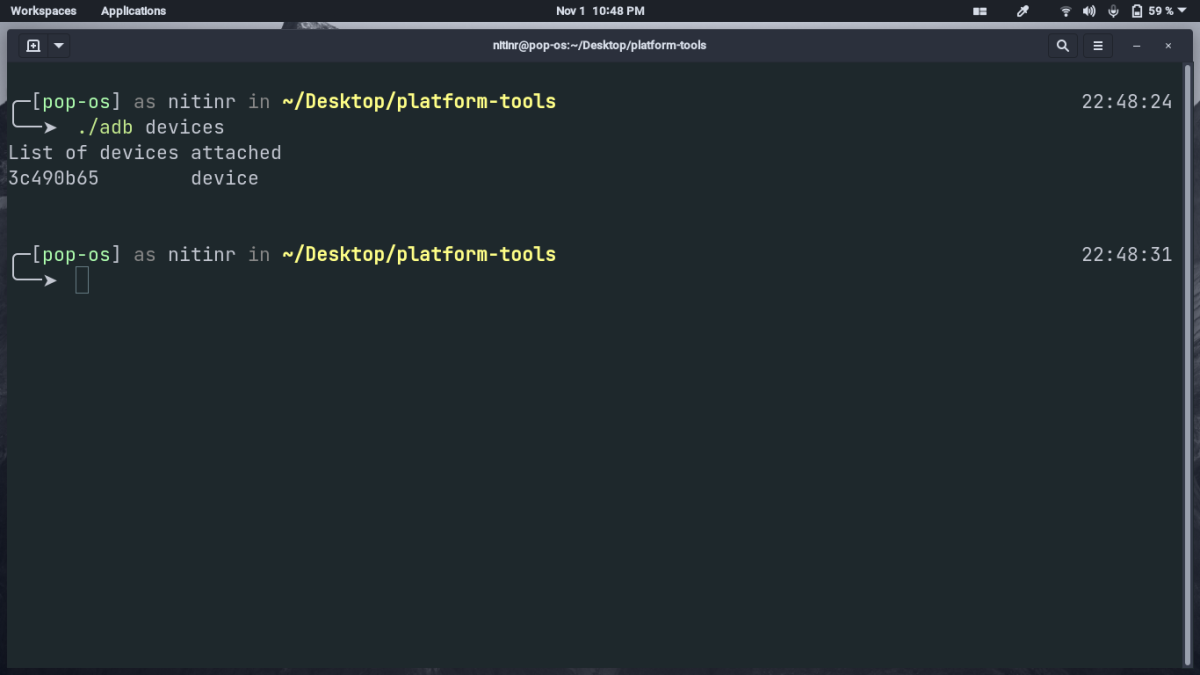Viewport: 1200px width, 675px height.
Task: Click the 'List of devices attached' line
Action: coord(145,153)
